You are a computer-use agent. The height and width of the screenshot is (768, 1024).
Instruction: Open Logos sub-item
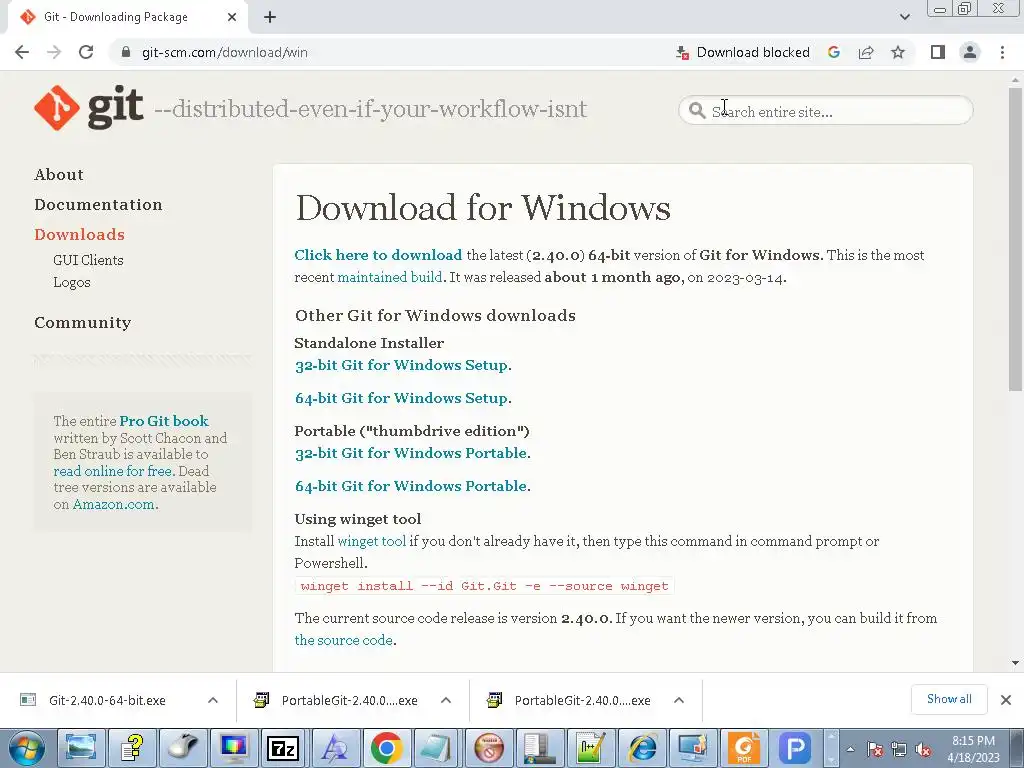tap(72, 282)
